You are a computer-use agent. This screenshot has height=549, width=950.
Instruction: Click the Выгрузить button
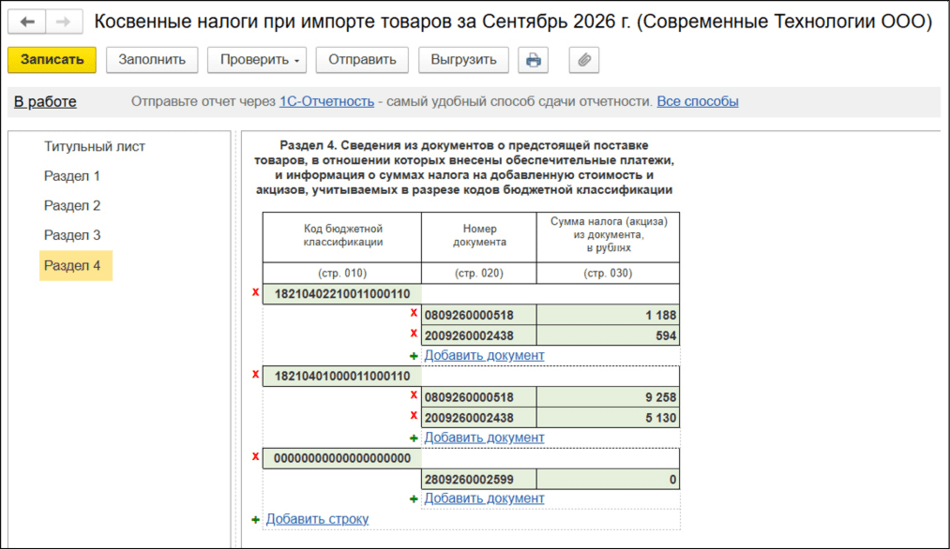[463, 60]
